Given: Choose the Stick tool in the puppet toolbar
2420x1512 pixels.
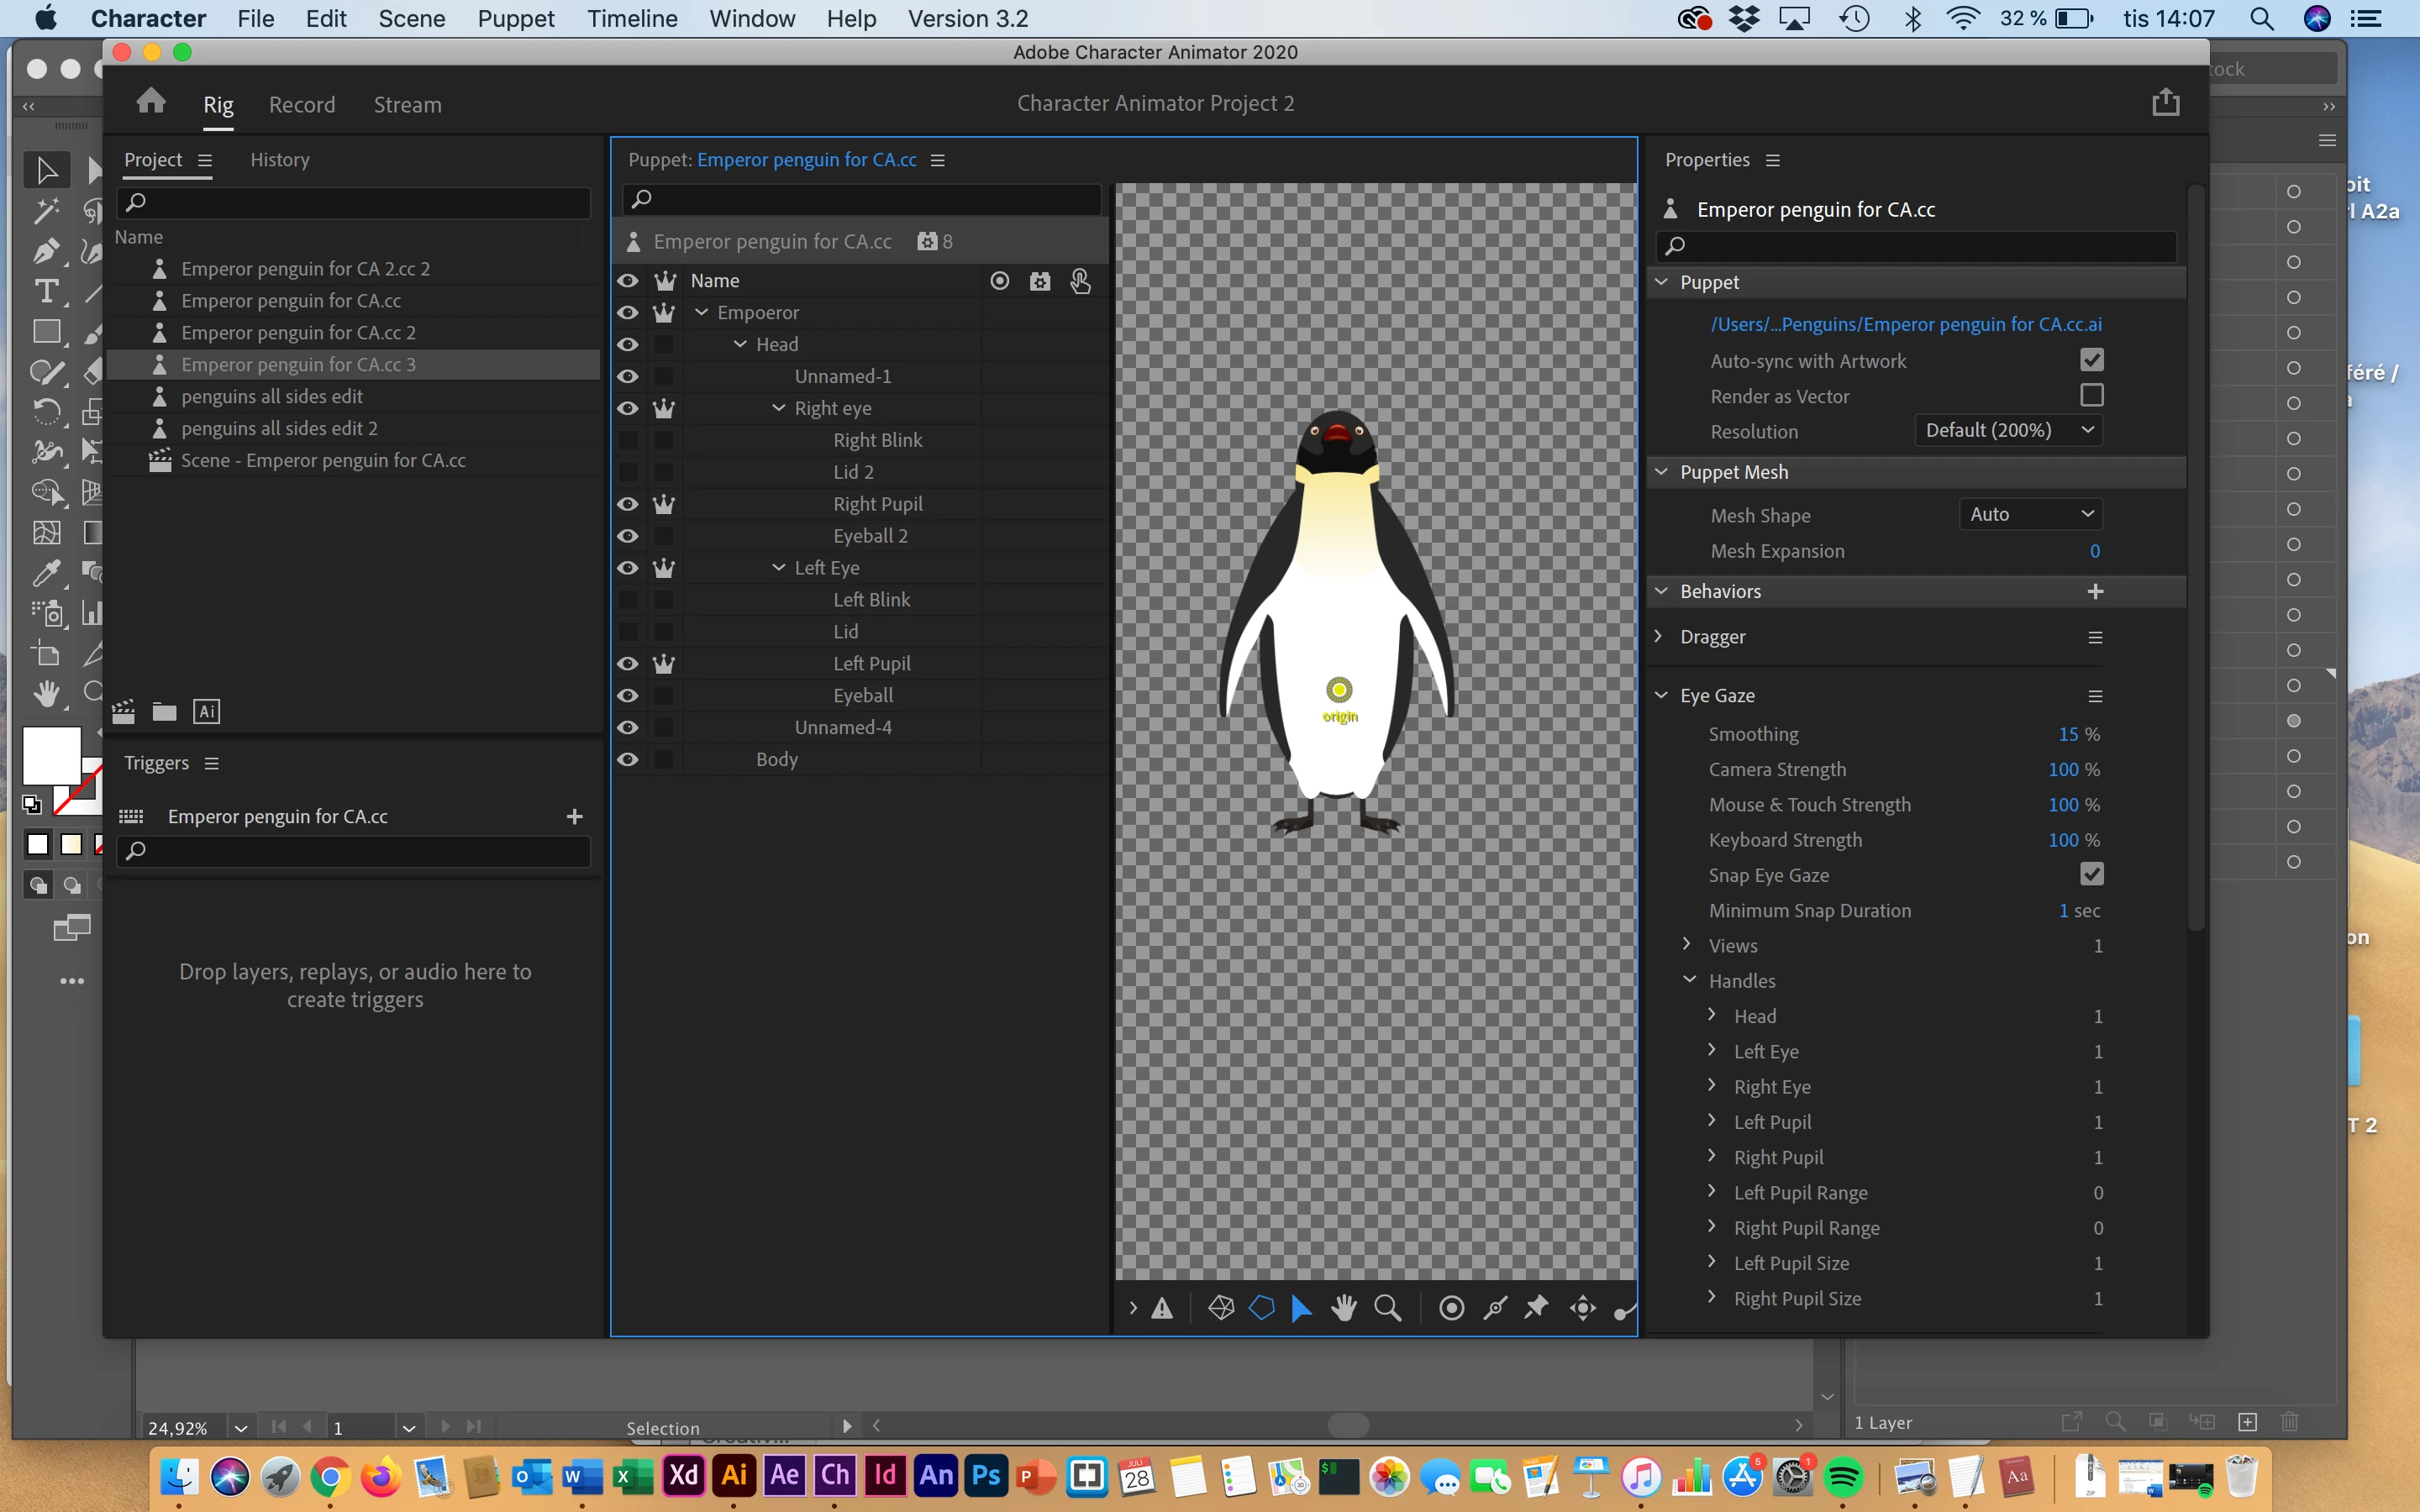Looking at the screenshot, I should point(1495,1308).
